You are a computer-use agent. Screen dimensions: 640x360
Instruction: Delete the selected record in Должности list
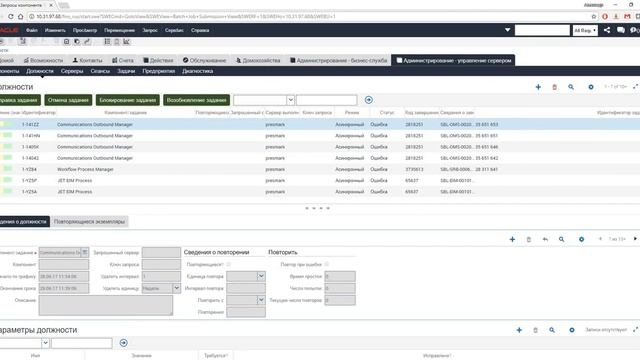click(554, 87)
